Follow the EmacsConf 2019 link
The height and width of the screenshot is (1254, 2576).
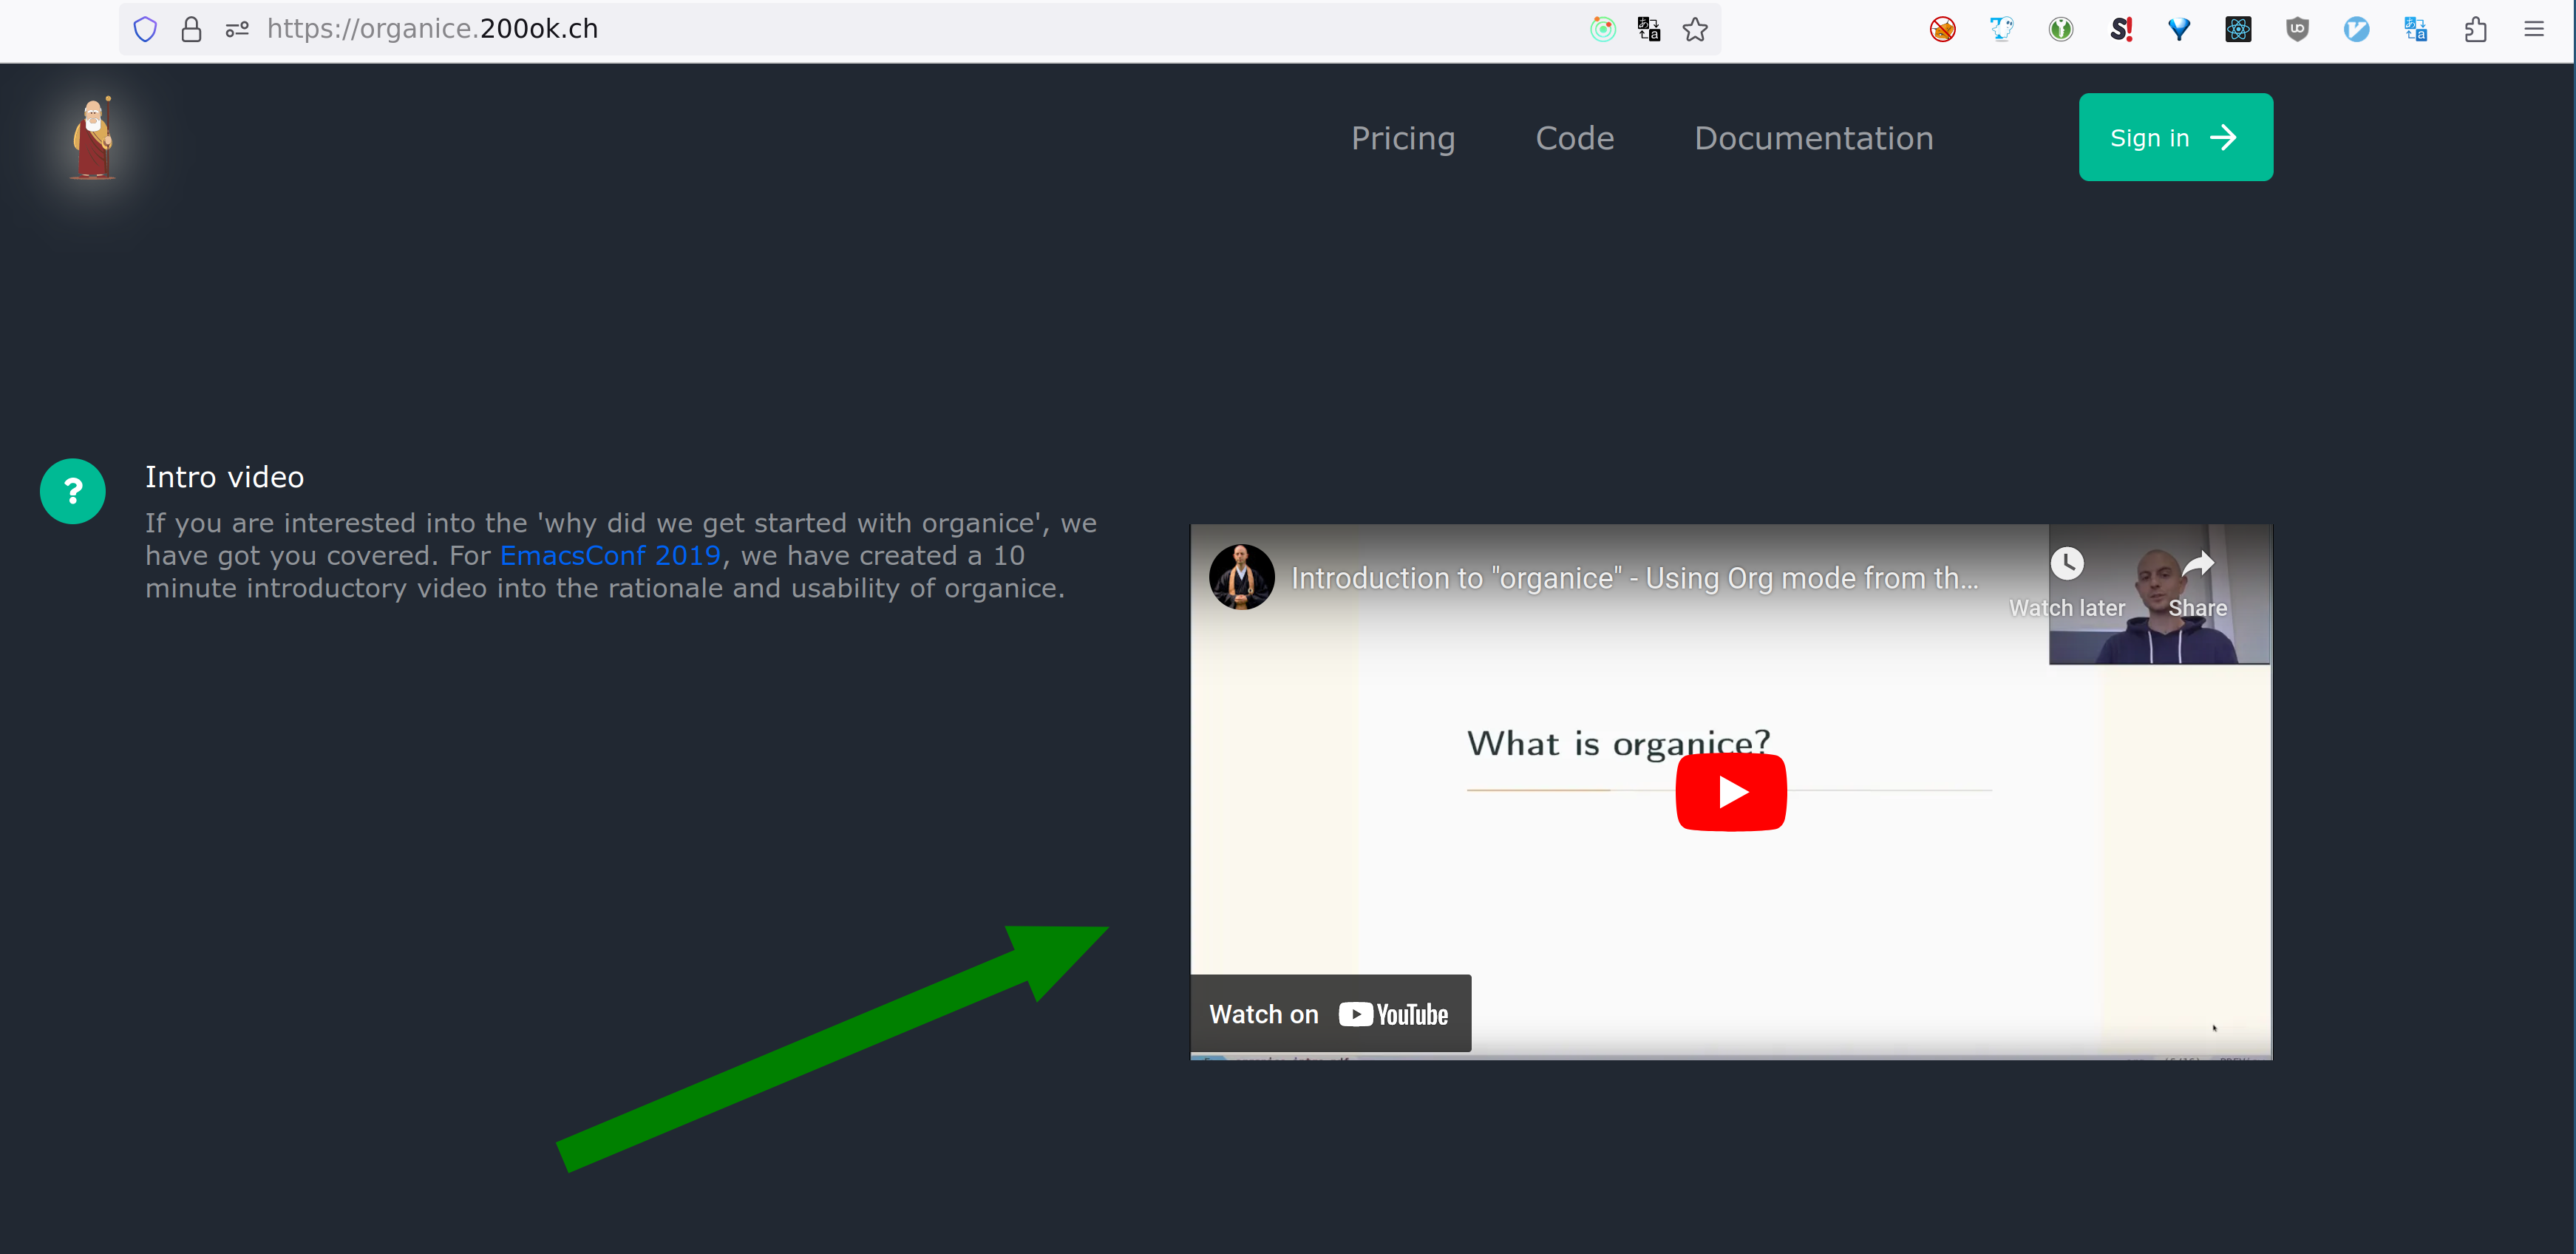tap(609, 556)
